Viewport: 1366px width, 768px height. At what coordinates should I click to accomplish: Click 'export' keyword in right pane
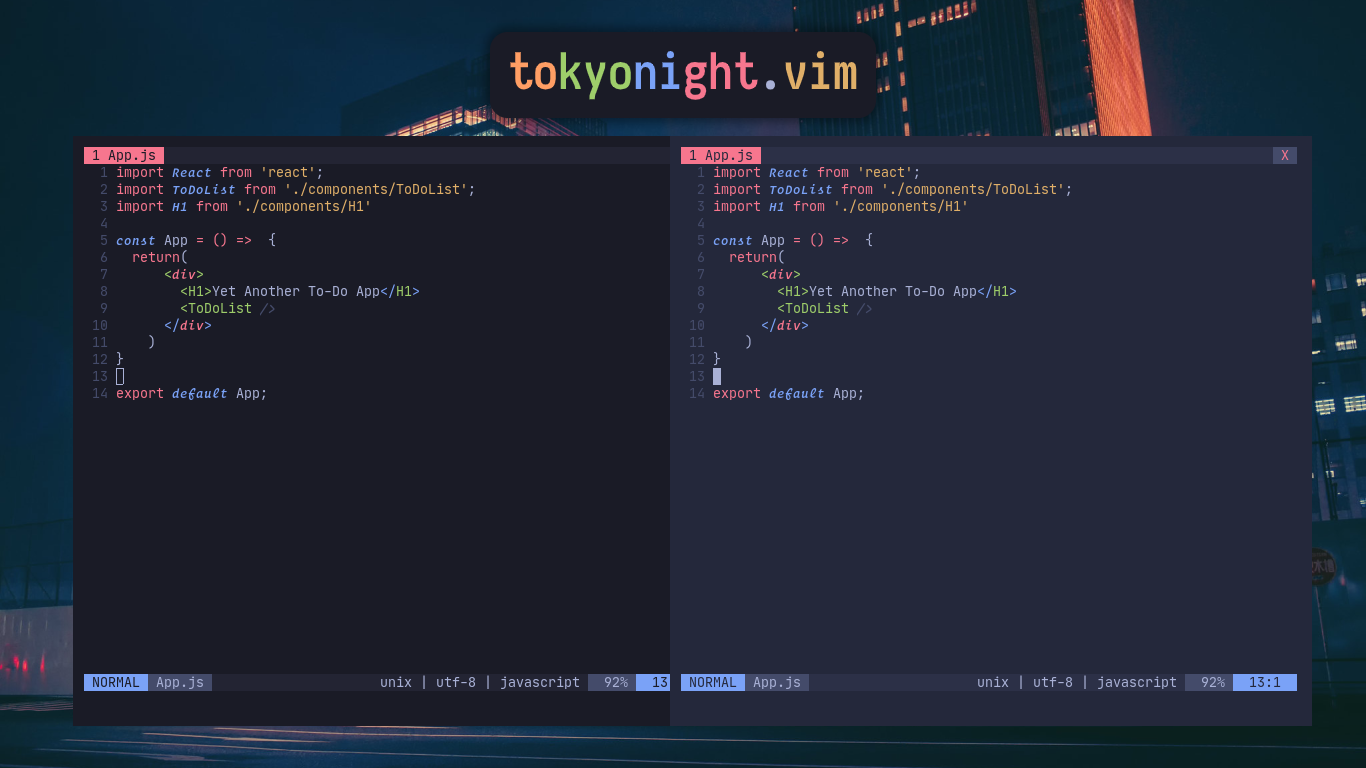[x=737, y=393]
